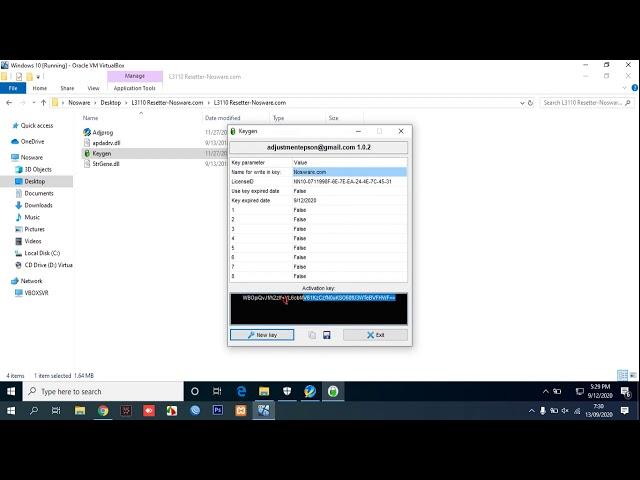This screenshot has width=640, height=480.
Task: Switch to details view layout icon
Action: pyautogui.click(x=622, y=375)
